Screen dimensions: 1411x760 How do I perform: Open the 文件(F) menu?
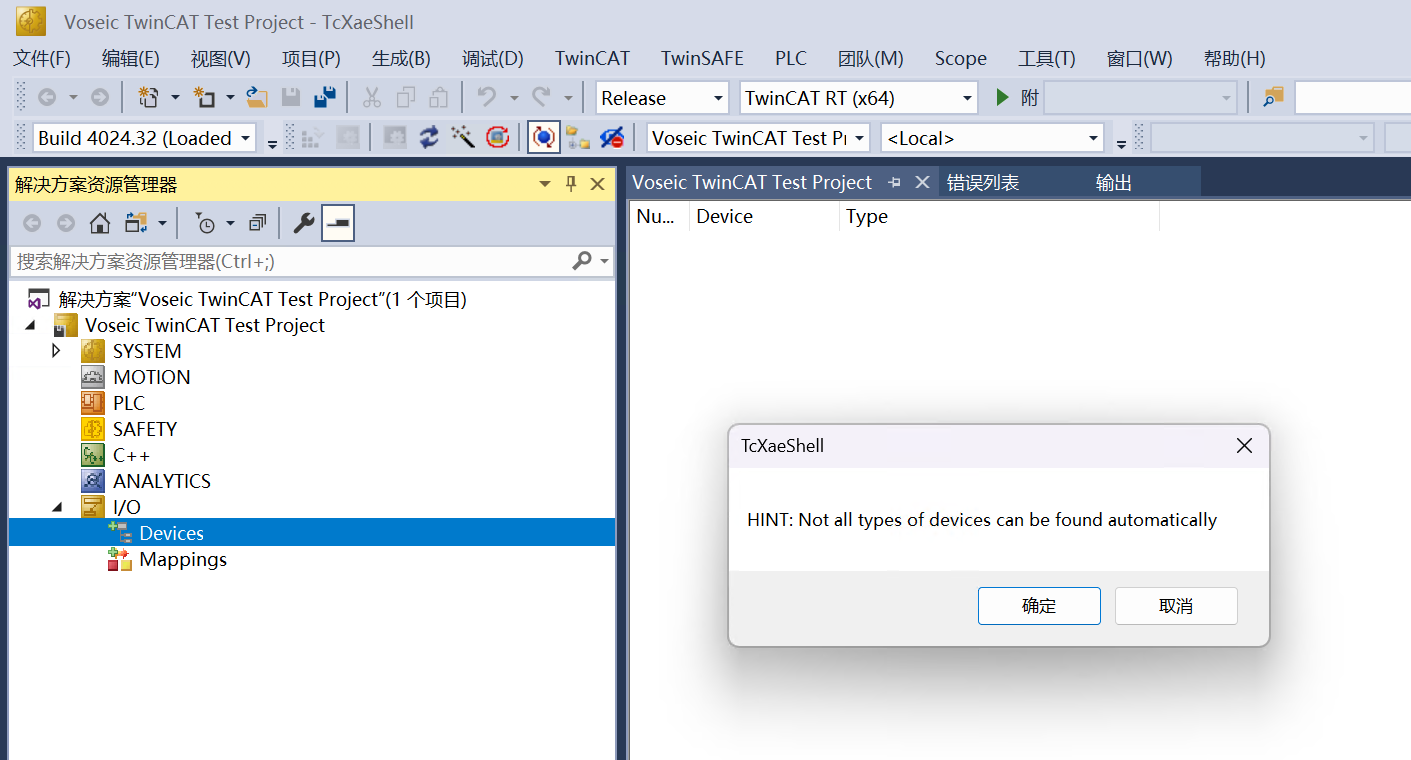click(x=42, y=58)
